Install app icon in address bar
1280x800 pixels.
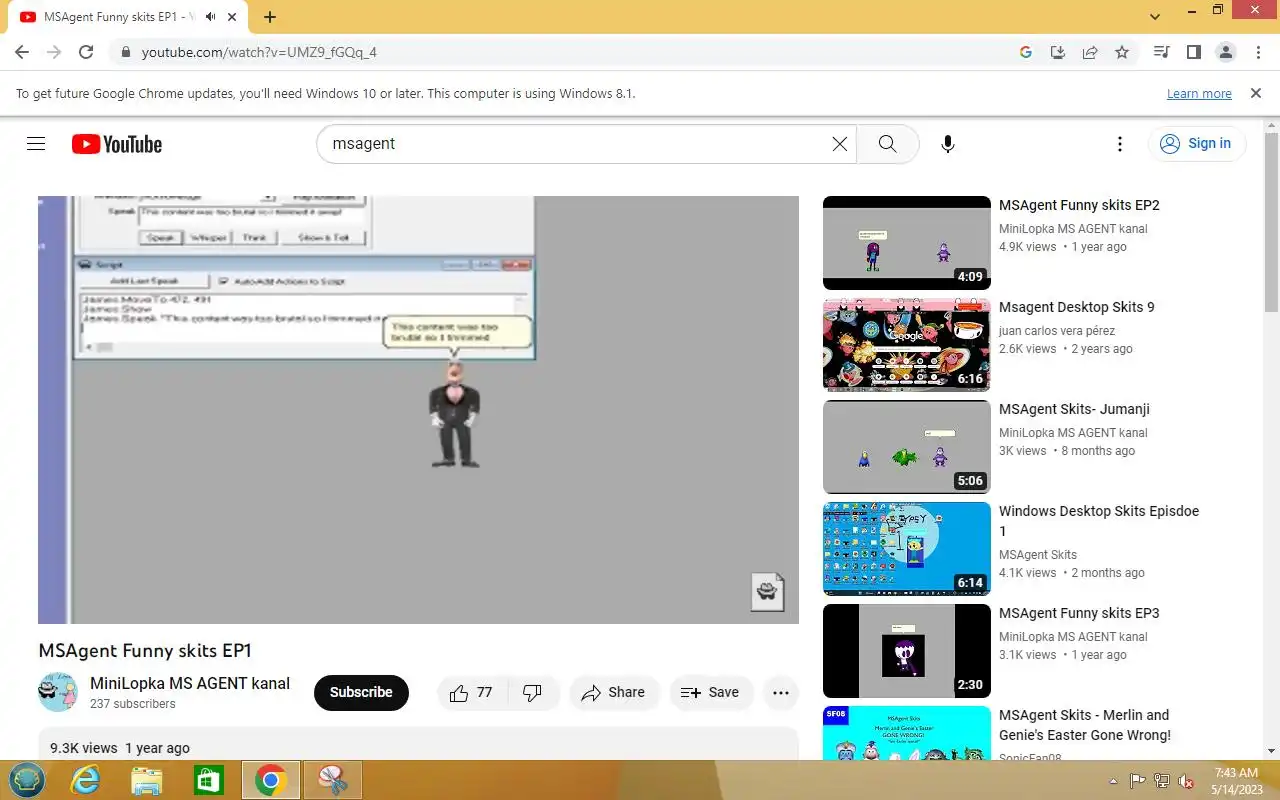[1058, 52]
